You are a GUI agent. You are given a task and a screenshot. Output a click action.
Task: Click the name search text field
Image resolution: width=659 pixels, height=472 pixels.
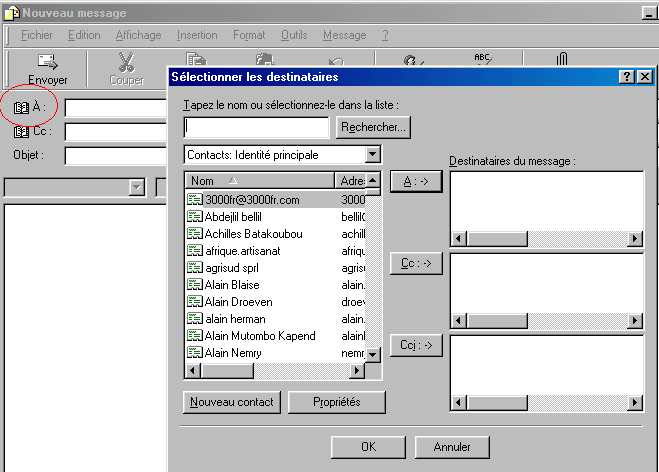(x=256, y=127)
